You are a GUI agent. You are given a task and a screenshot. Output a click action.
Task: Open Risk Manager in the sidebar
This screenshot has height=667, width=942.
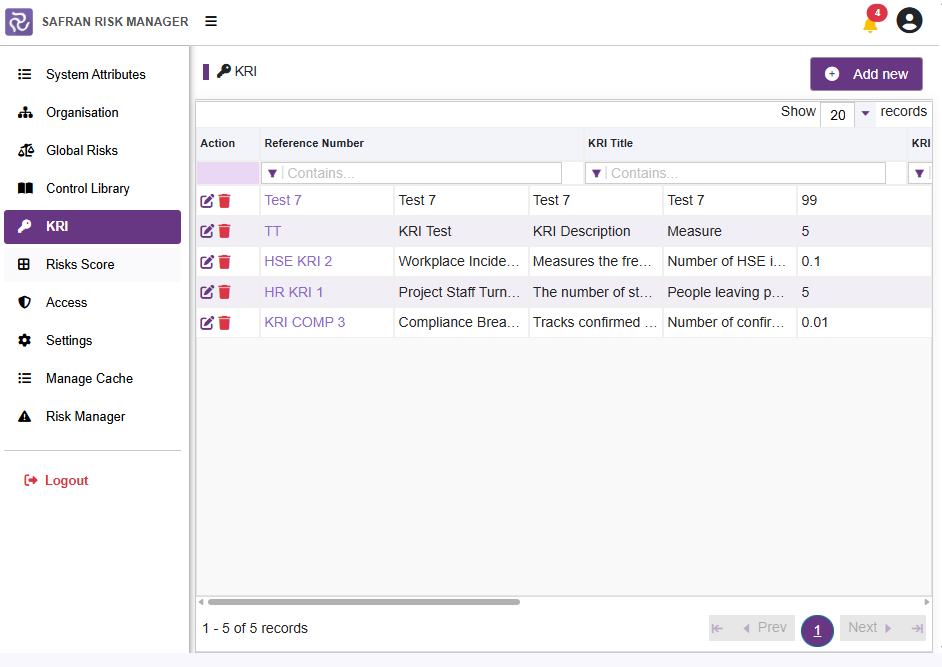click(93, 416)
